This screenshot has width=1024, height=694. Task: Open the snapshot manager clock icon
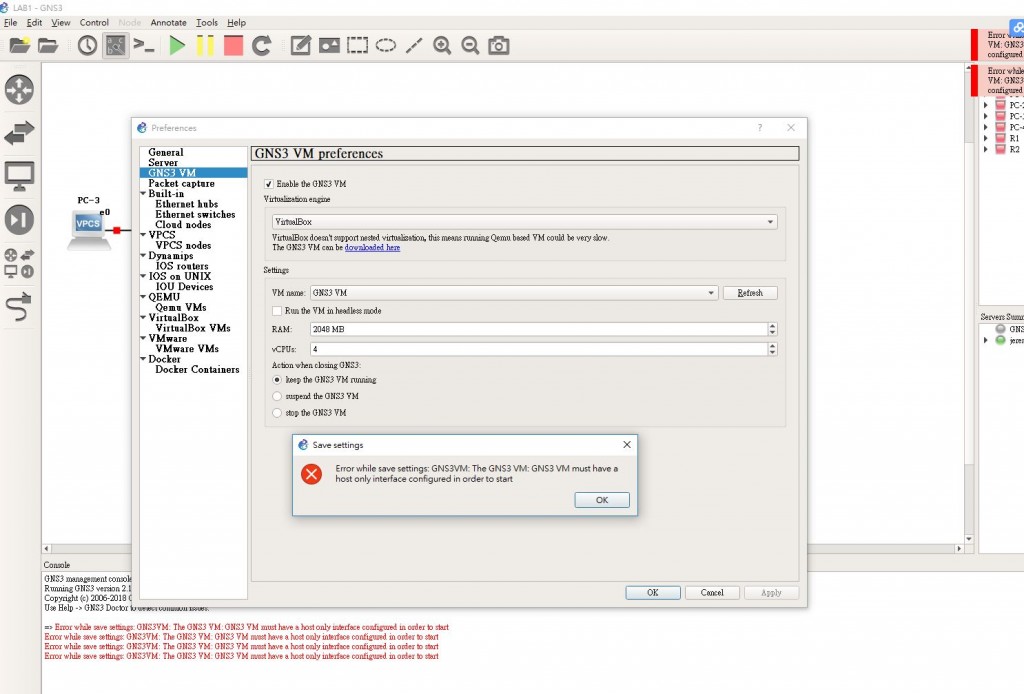coord(87,46)
